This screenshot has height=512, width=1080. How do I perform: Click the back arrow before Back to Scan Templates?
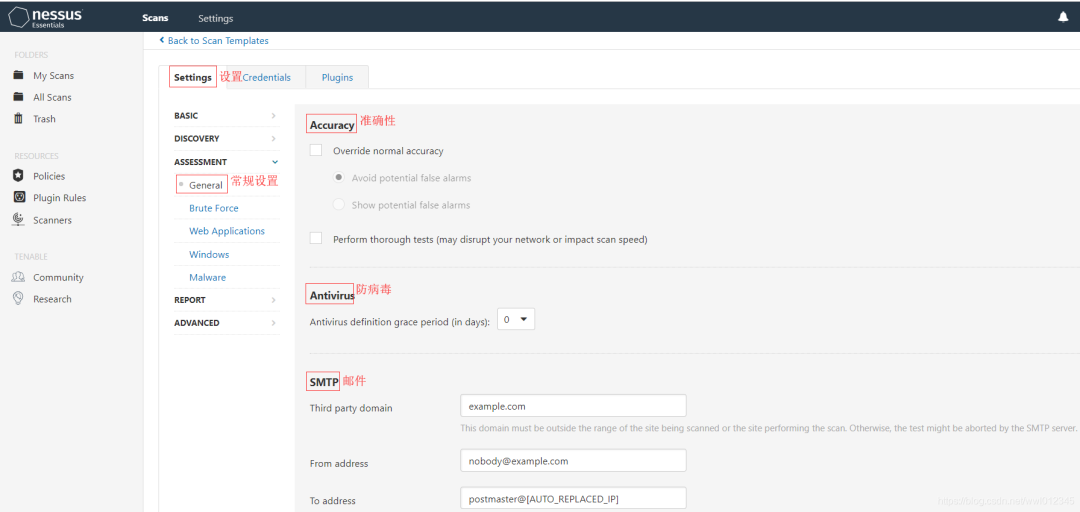coord(162,41)
